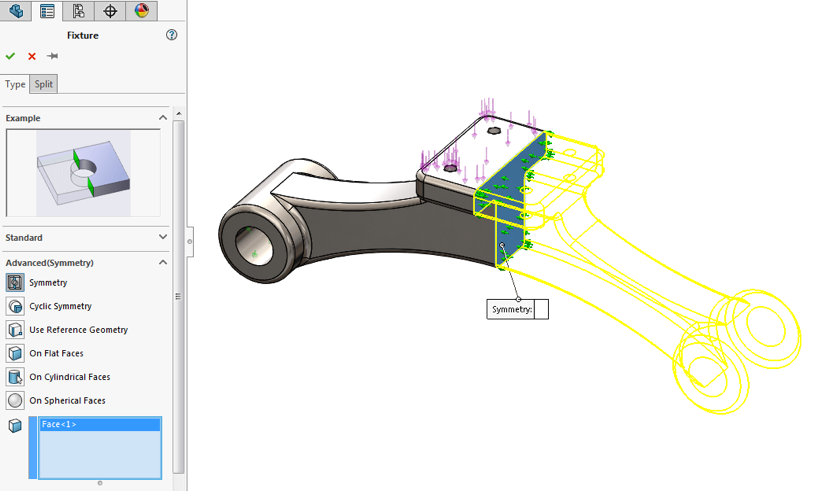Expand the Standard fixtures section

click(x=163, y=238)
